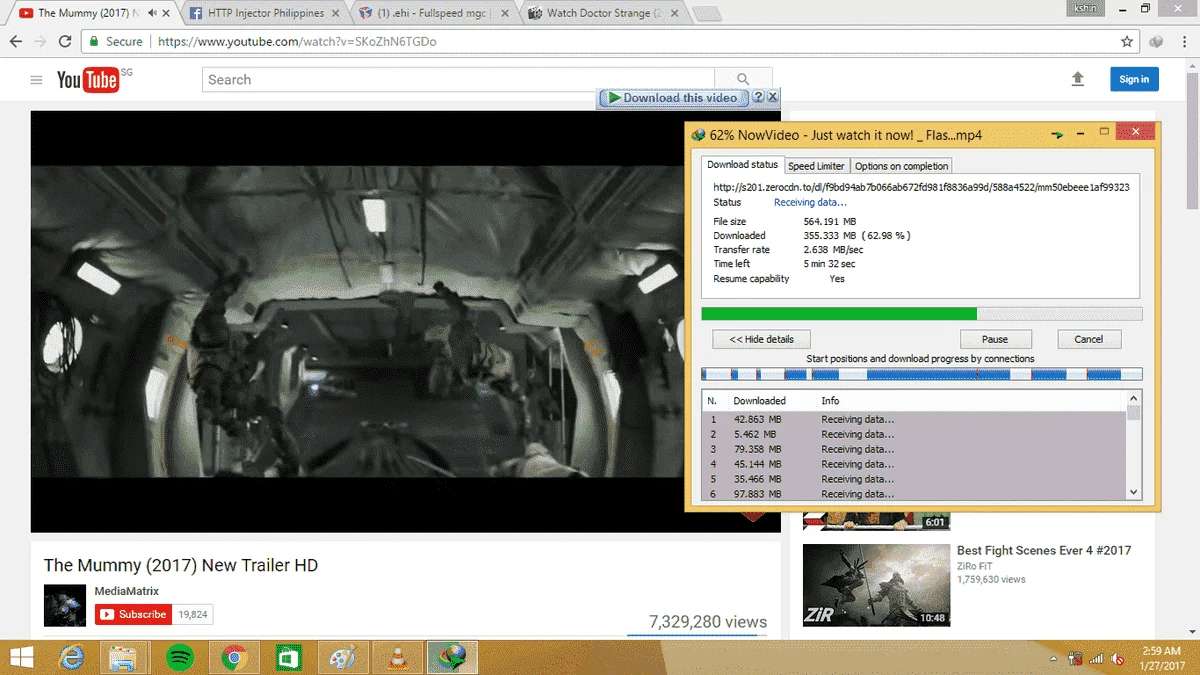The image size is (1200, 675).
Task: Click the Download this video button
Action: pos(673,97)
